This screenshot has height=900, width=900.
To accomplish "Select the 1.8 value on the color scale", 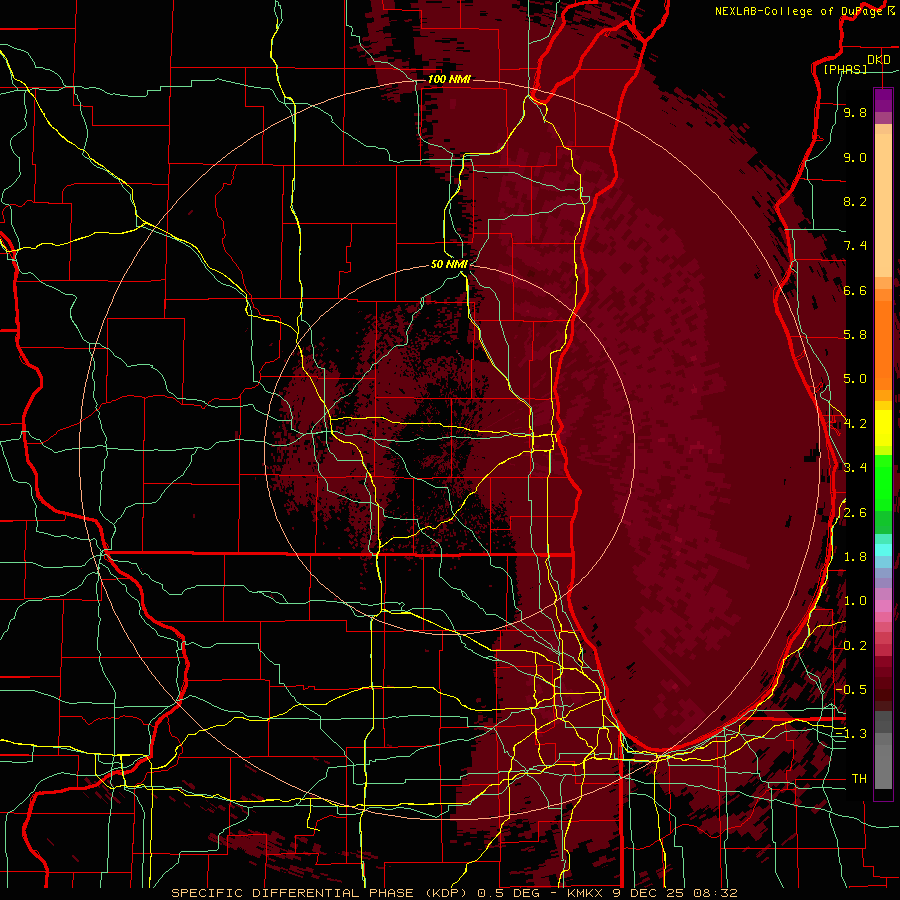I will [855, 557].
